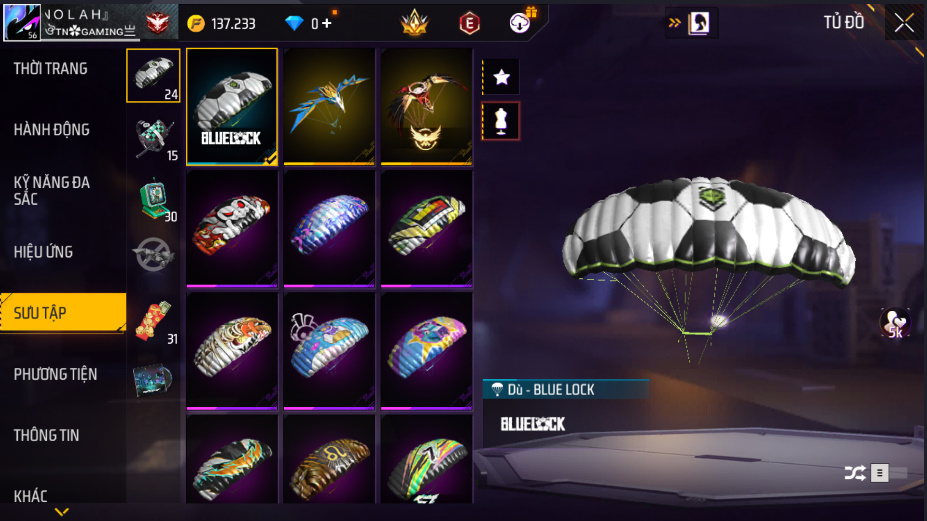
Task: Toggle the list view switch
Action: pos(889,473)
